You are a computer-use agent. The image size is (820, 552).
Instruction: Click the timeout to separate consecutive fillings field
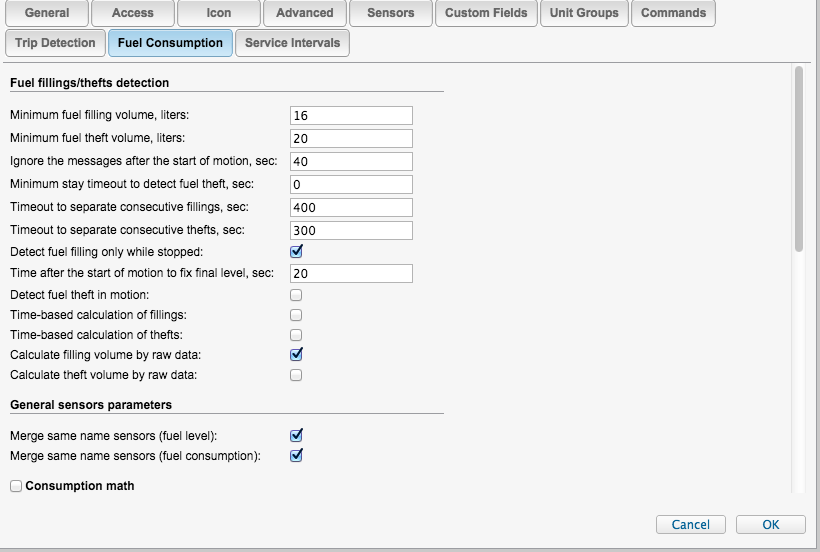click(x=351, y=207)
